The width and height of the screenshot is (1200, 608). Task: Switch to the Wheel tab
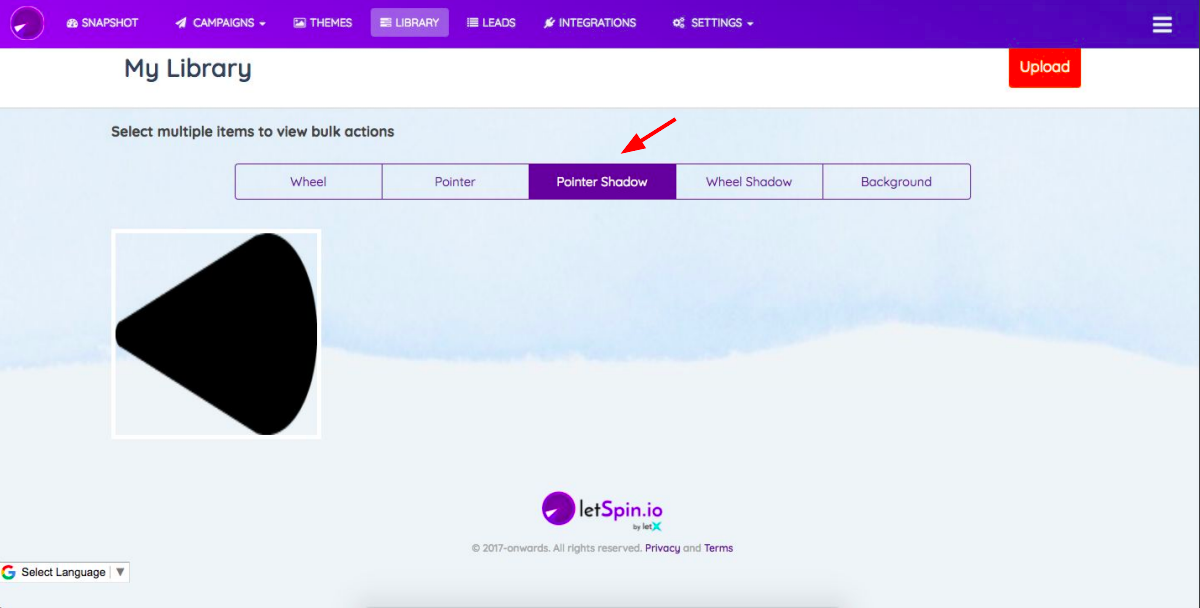click(x=308, y=182)
